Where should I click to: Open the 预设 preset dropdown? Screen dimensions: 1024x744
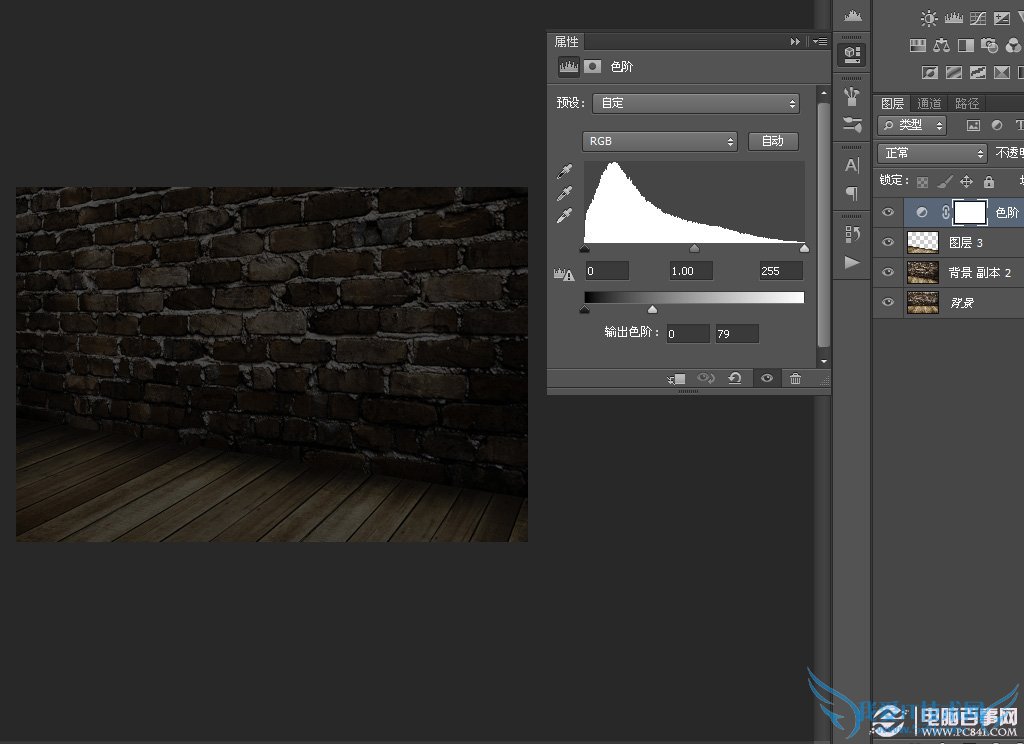pos(696,103)
